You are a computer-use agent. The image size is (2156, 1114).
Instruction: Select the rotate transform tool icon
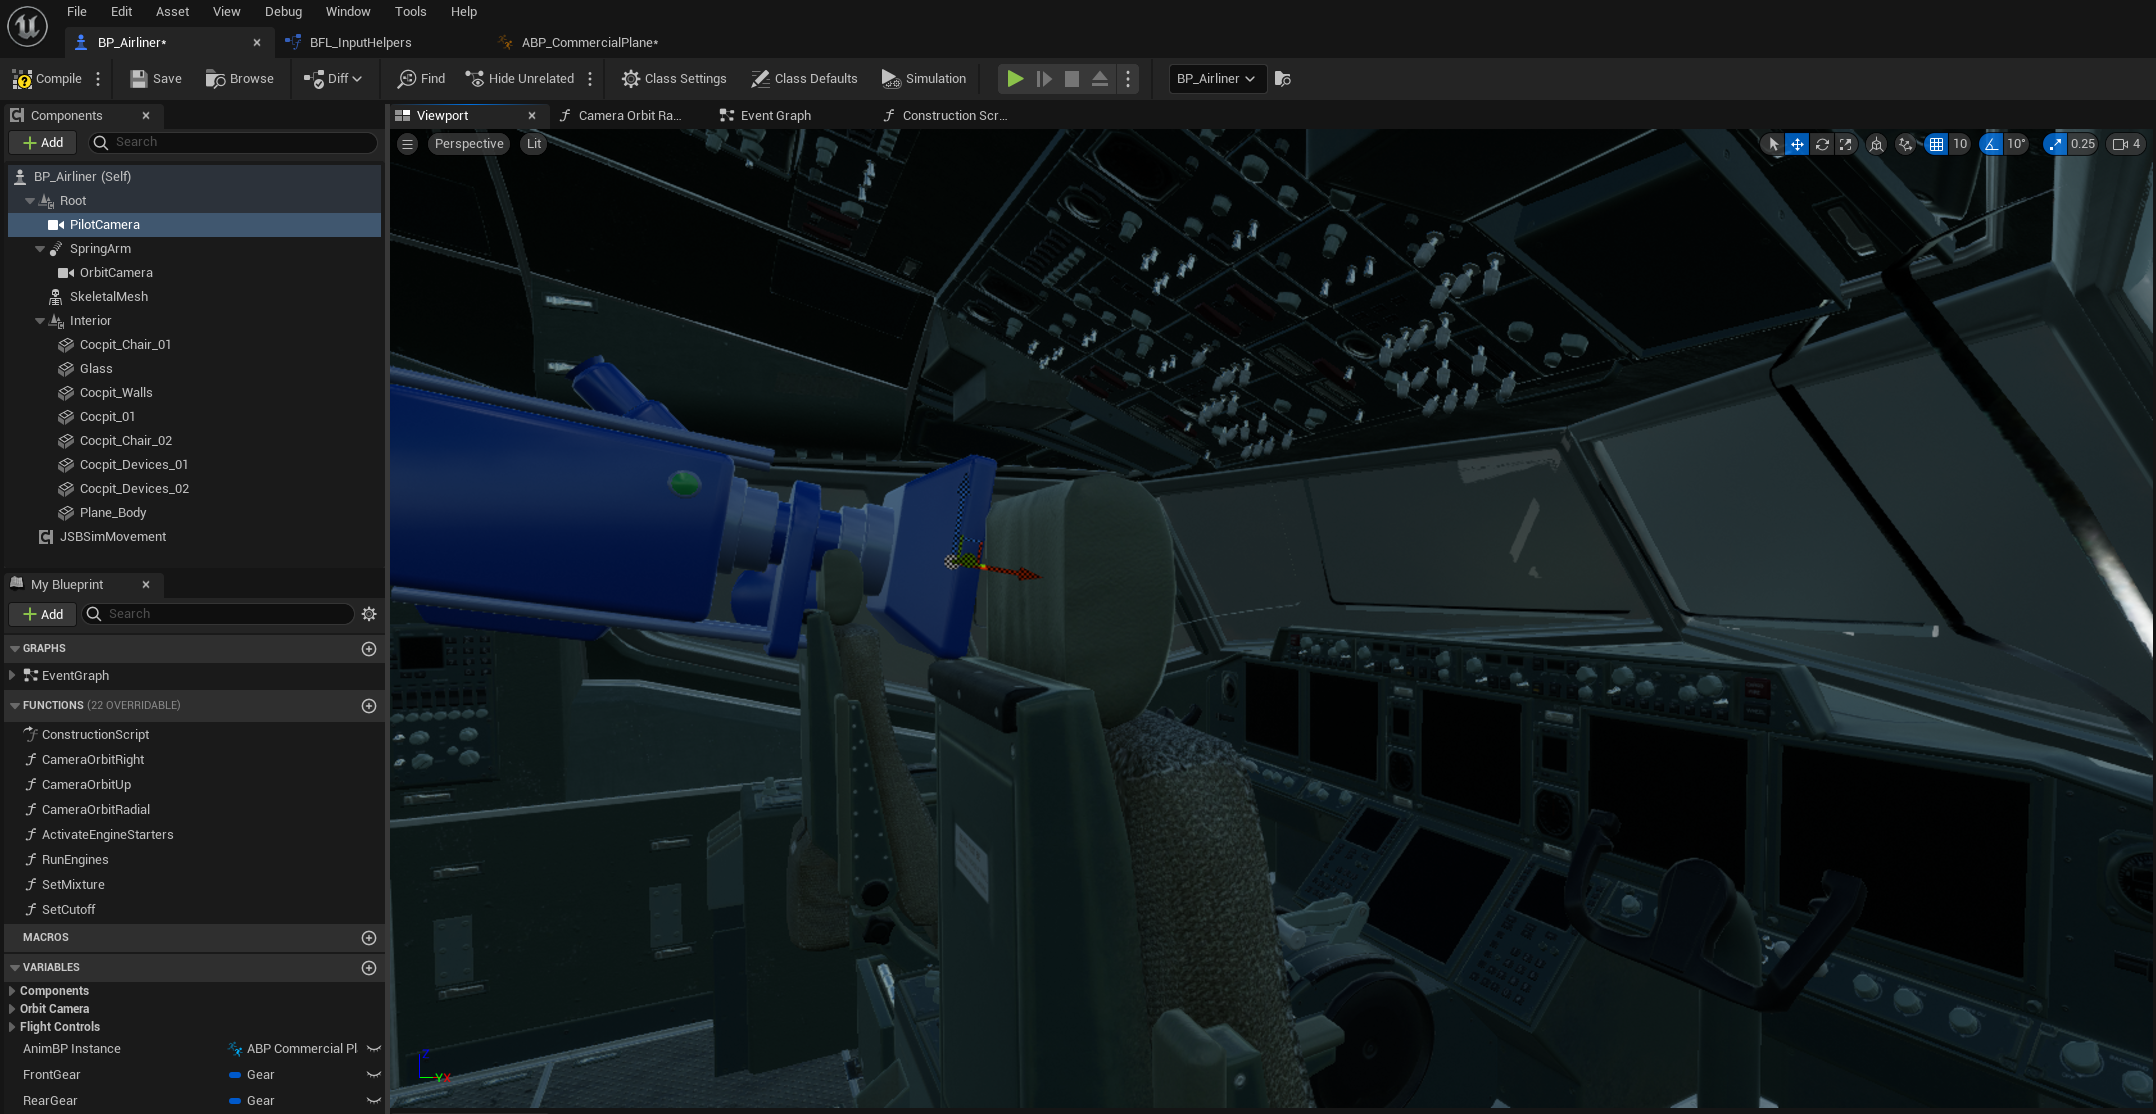tap(1822, 144)
